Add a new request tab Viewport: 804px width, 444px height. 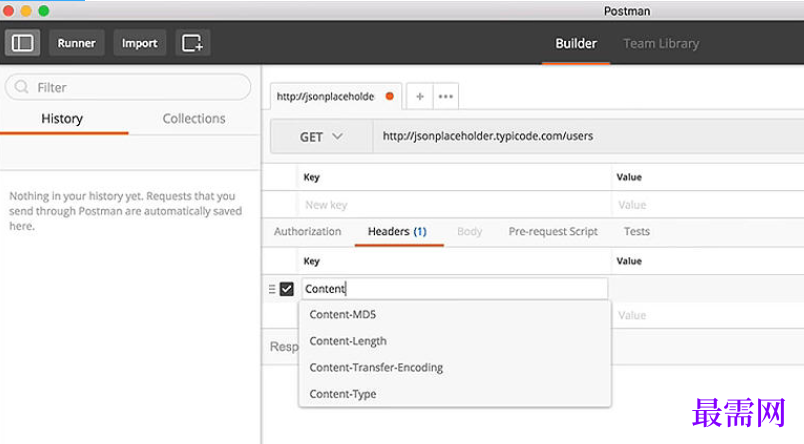[419, 96]
